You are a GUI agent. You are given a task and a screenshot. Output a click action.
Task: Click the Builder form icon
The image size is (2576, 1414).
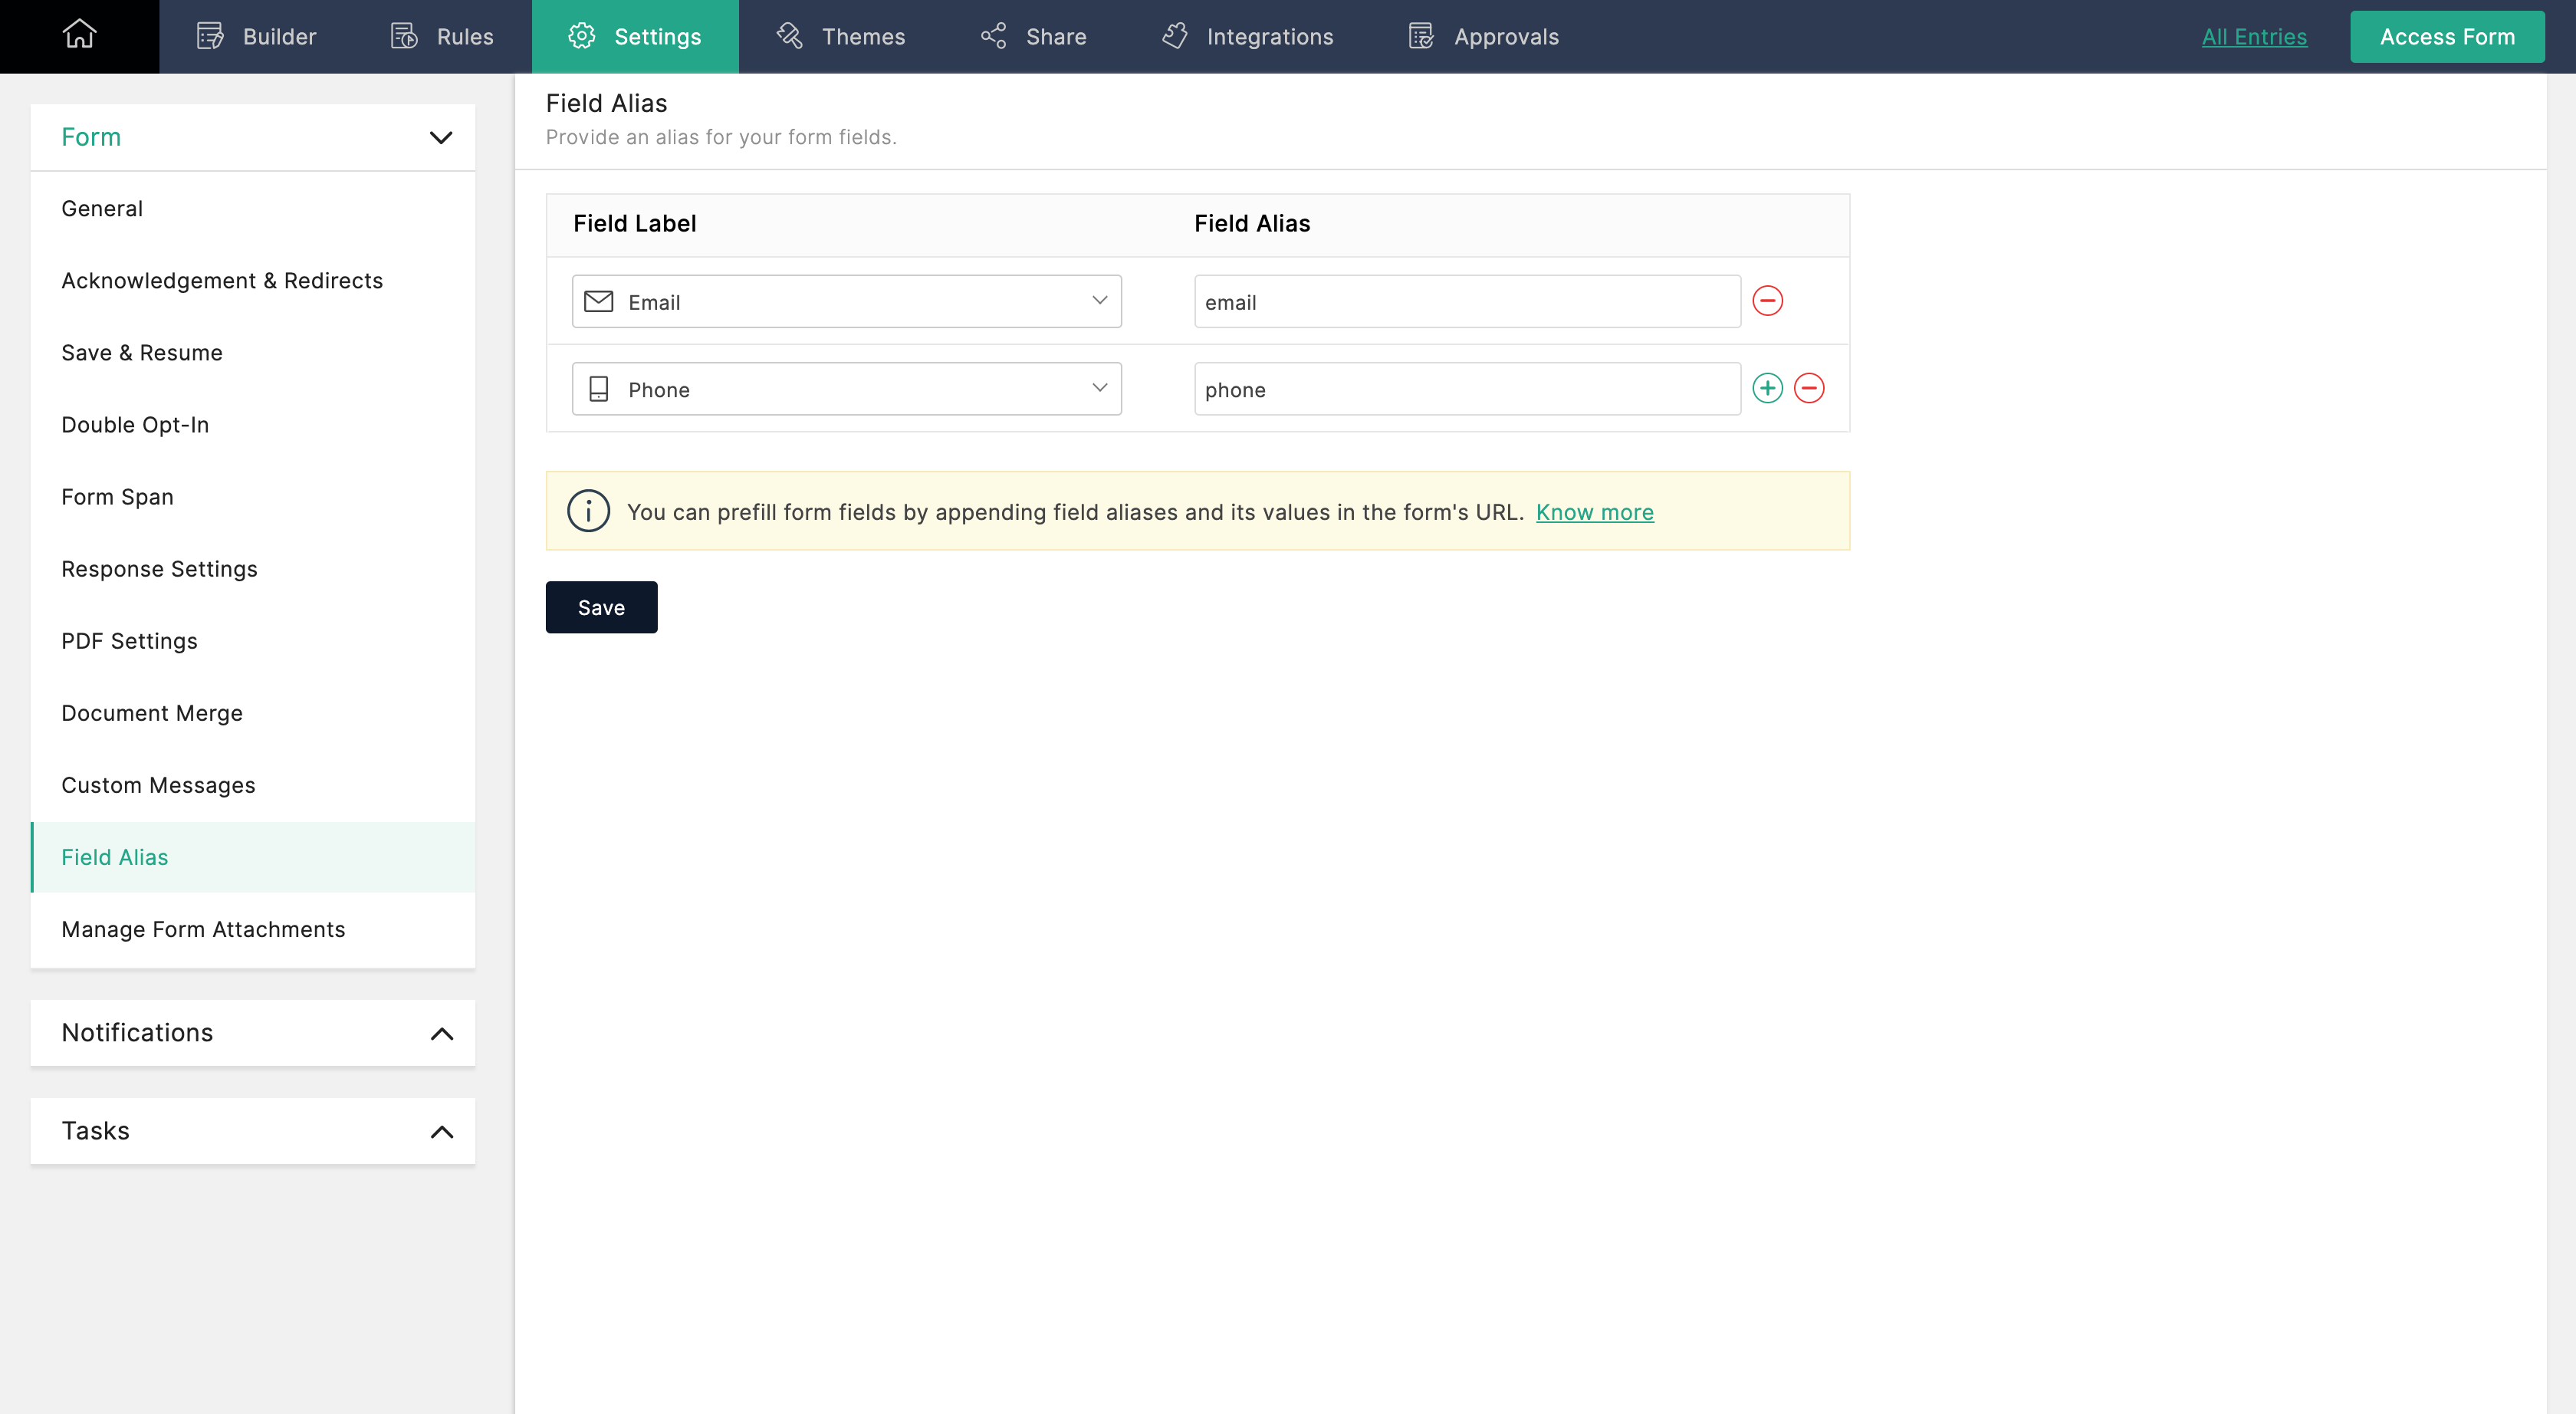(210, 36)
